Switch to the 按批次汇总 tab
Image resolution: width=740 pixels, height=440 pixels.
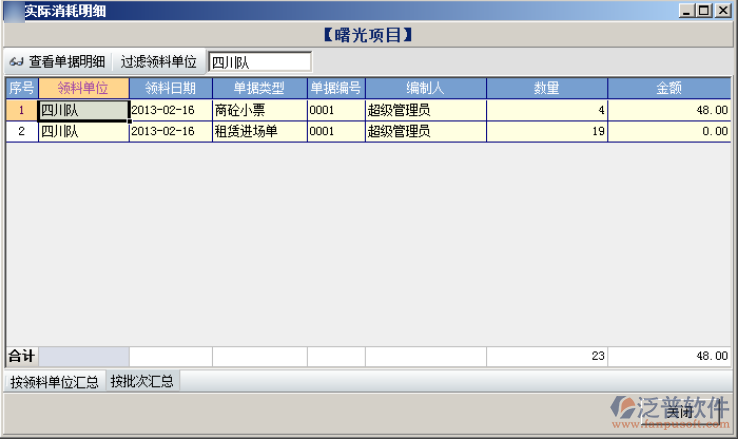[142, 381]
